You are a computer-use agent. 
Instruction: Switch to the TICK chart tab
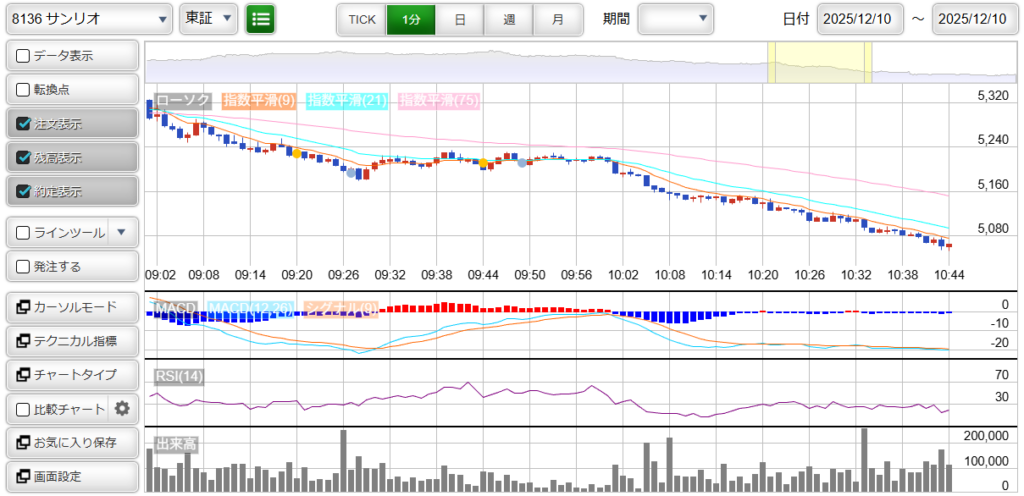[361, 19]
